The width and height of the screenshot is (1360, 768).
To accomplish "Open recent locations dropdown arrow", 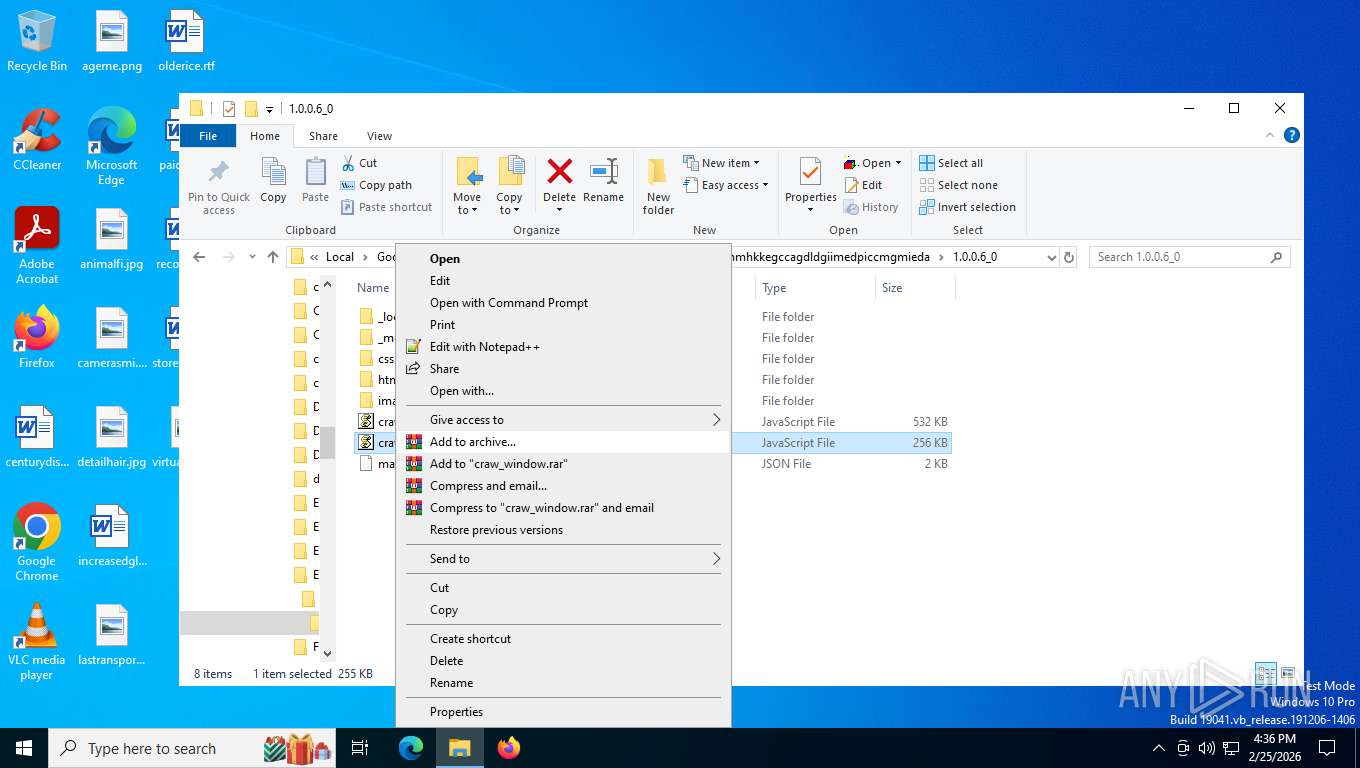I will pyautogui.click(x=252, y=257).
